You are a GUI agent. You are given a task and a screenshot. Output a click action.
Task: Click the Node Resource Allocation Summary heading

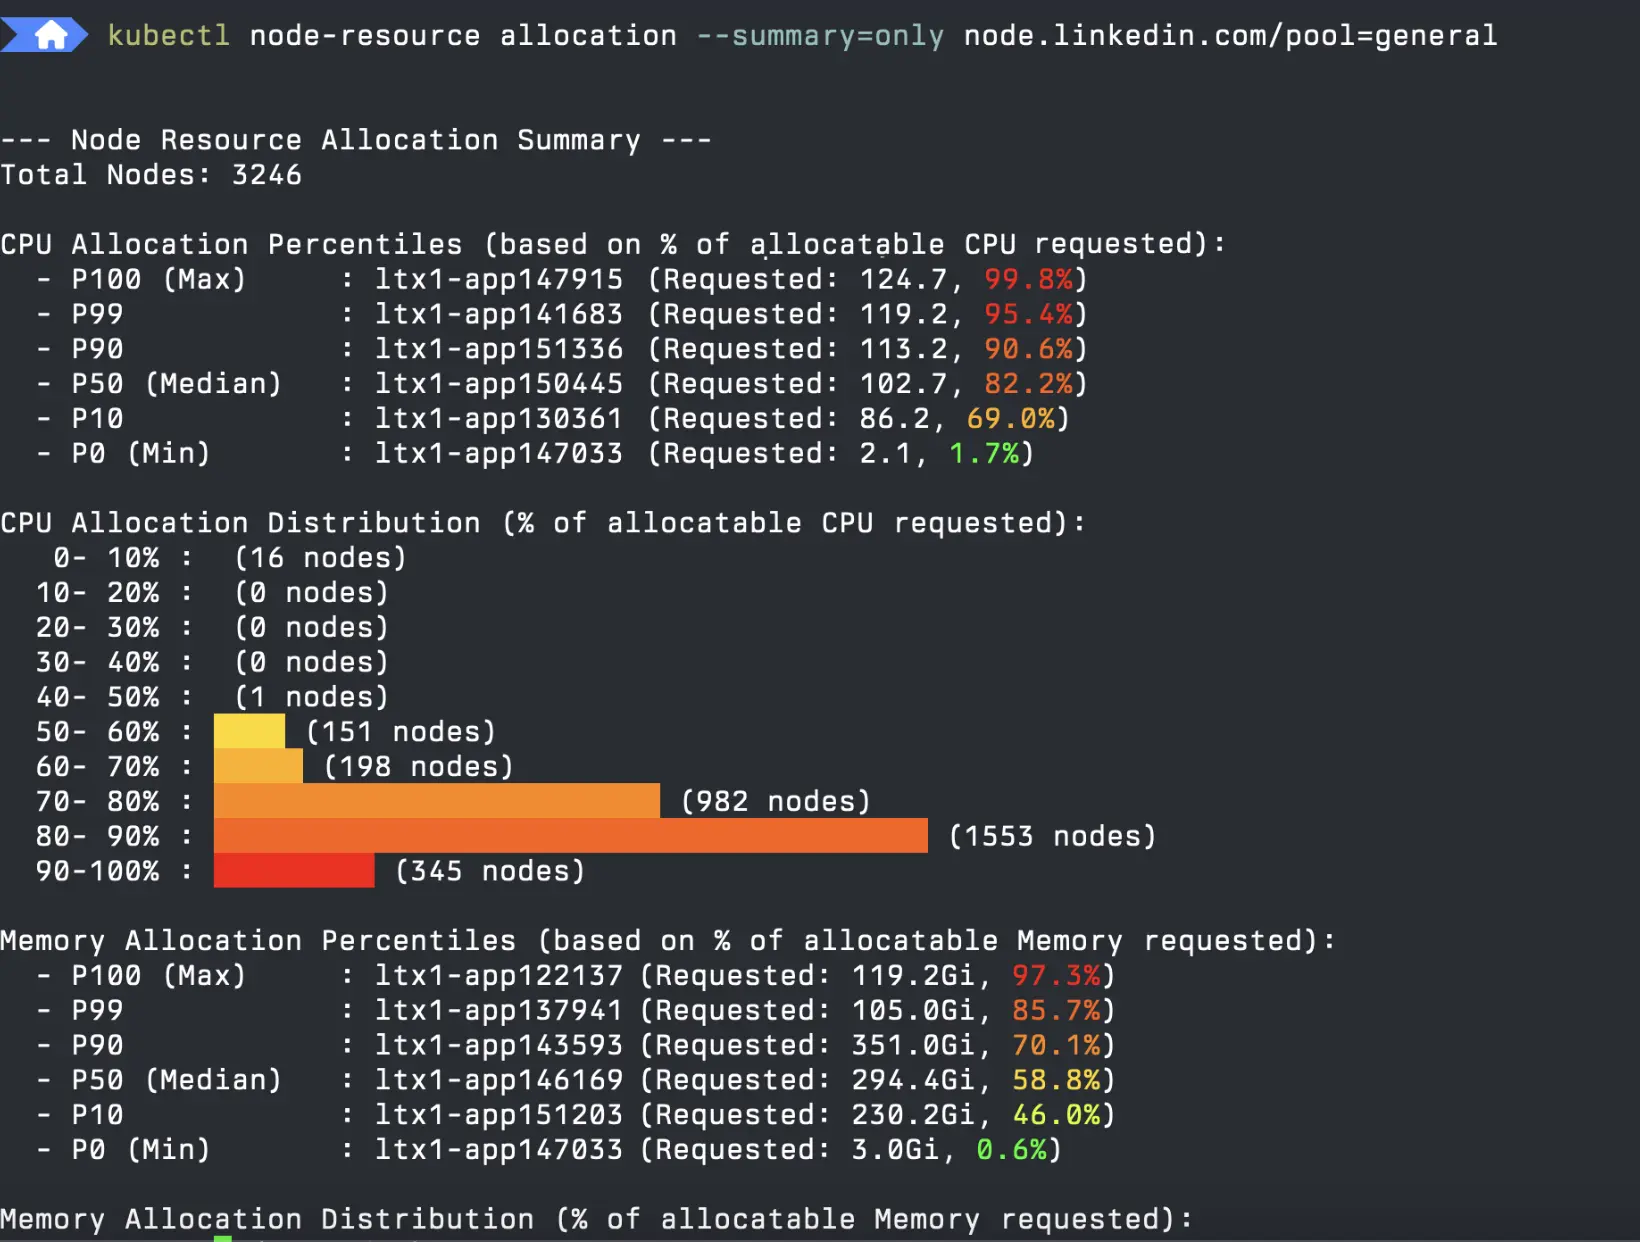point(355,140)
